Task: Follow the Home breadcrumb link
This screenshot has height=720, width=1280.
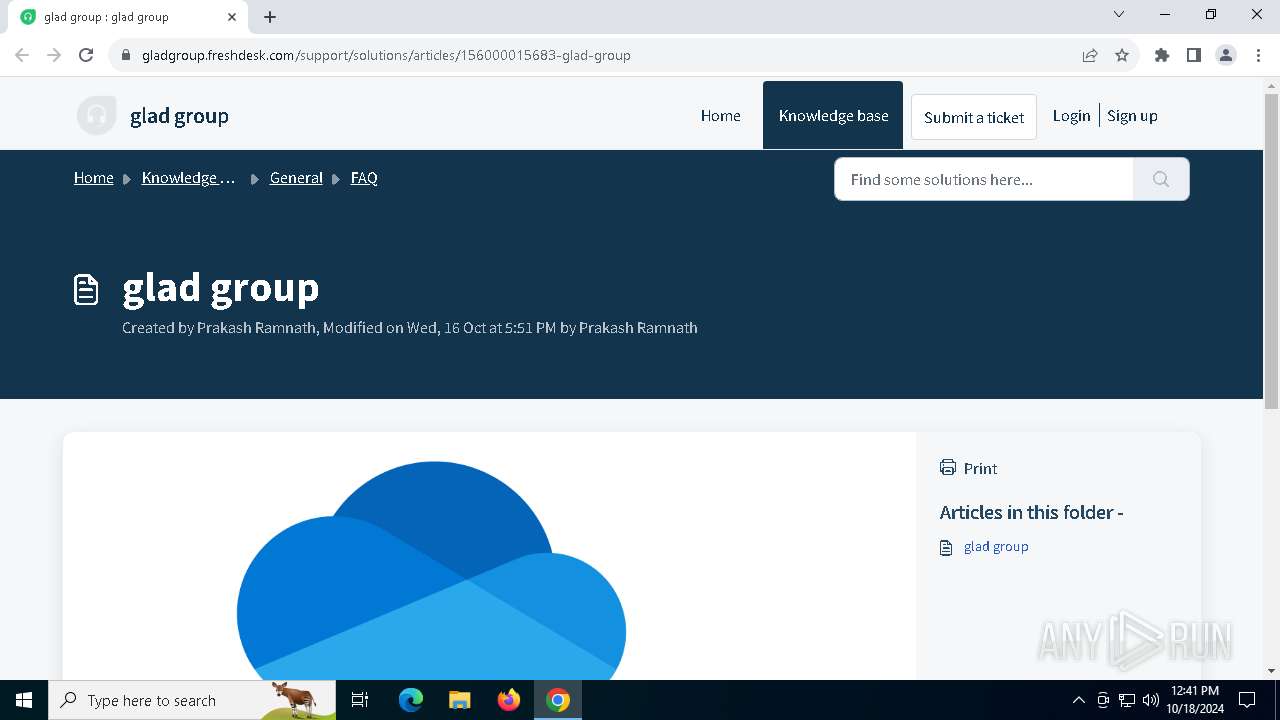Action: click(94, 178)
